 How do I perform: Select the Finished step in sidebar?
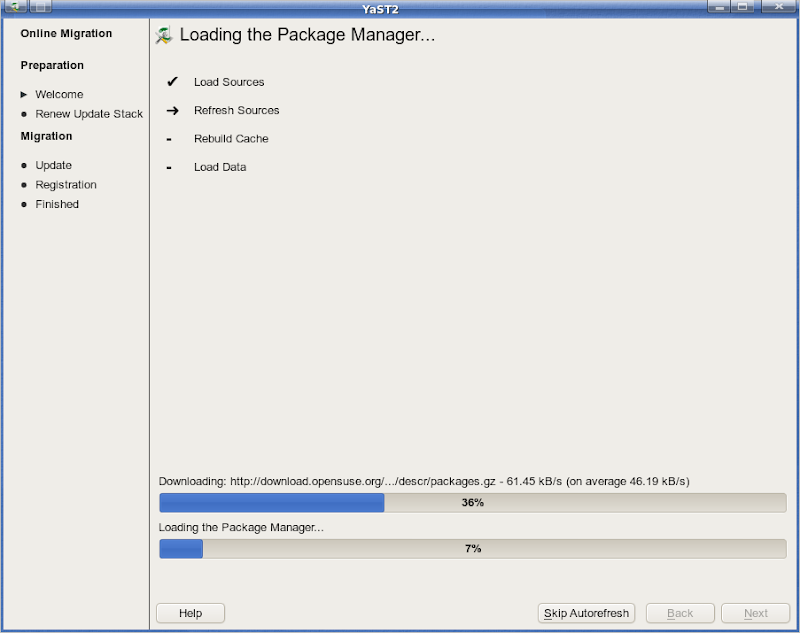[57, 204]
